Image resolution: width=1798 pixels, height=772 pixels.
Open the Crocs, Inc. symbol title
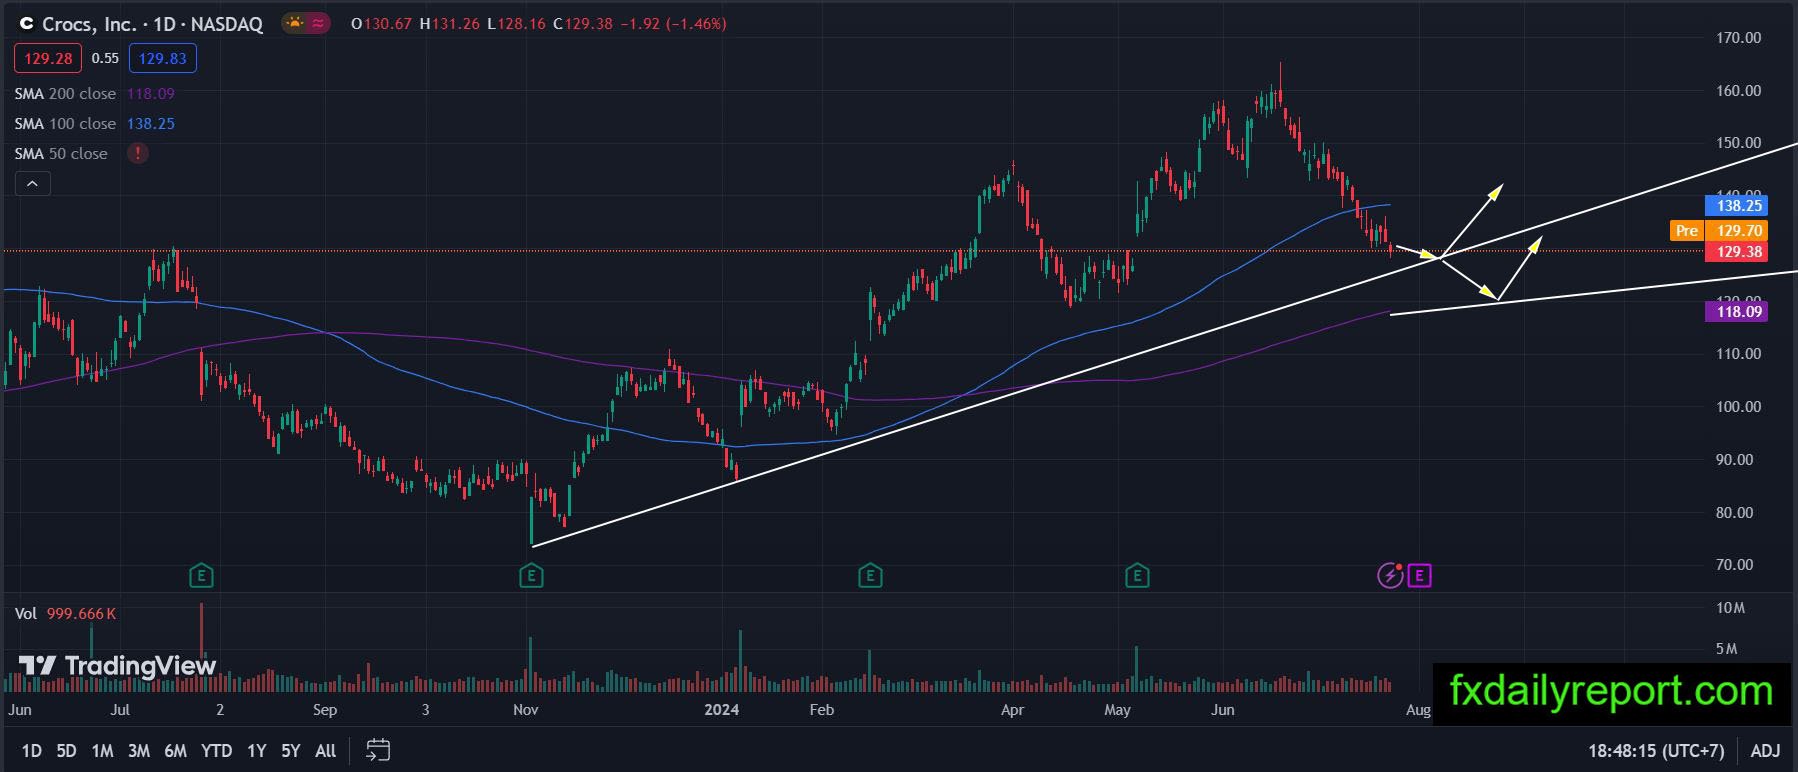coord(88,24)
